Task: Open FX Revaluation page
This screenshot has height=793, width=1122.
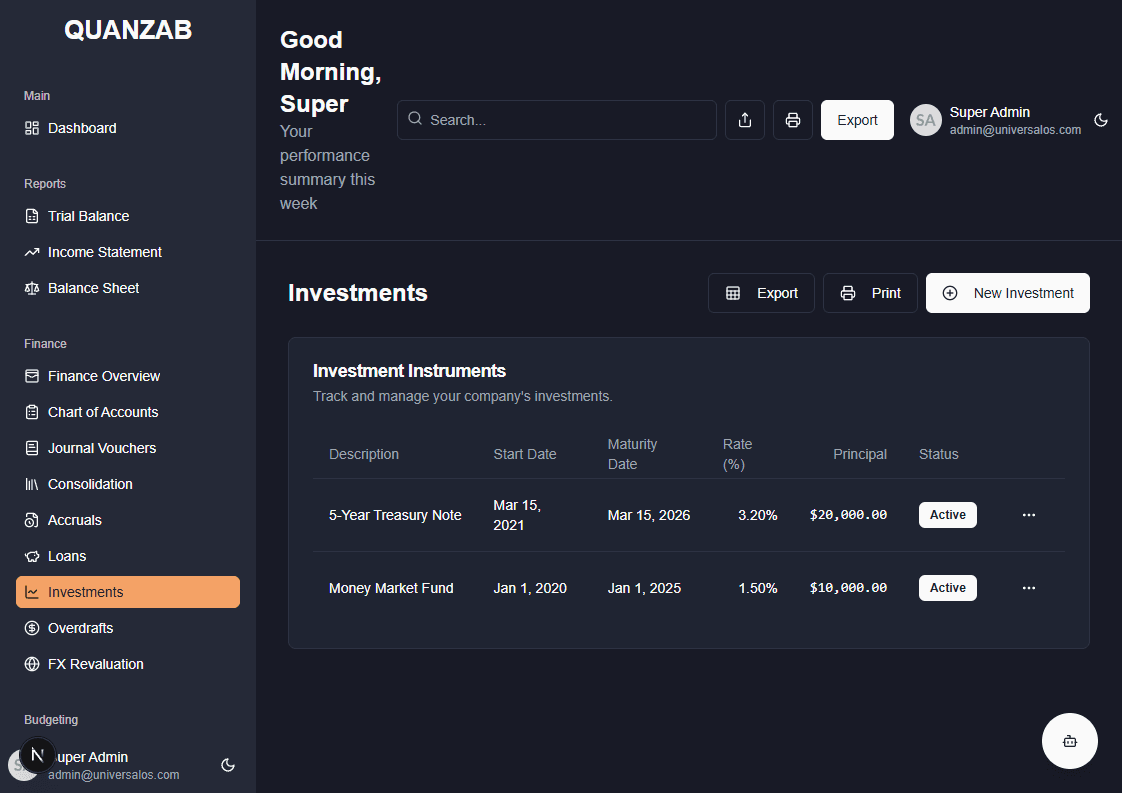Action: 128,664
